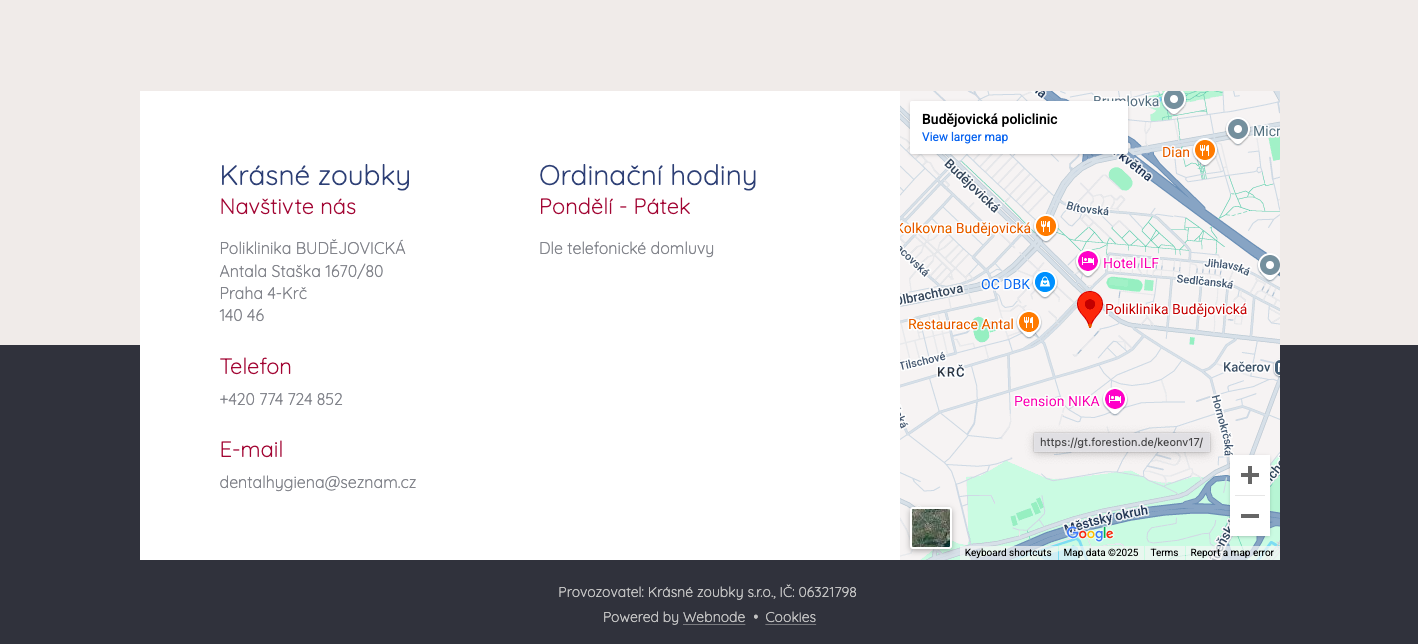Open the map Terms link

coord(1163,553)
